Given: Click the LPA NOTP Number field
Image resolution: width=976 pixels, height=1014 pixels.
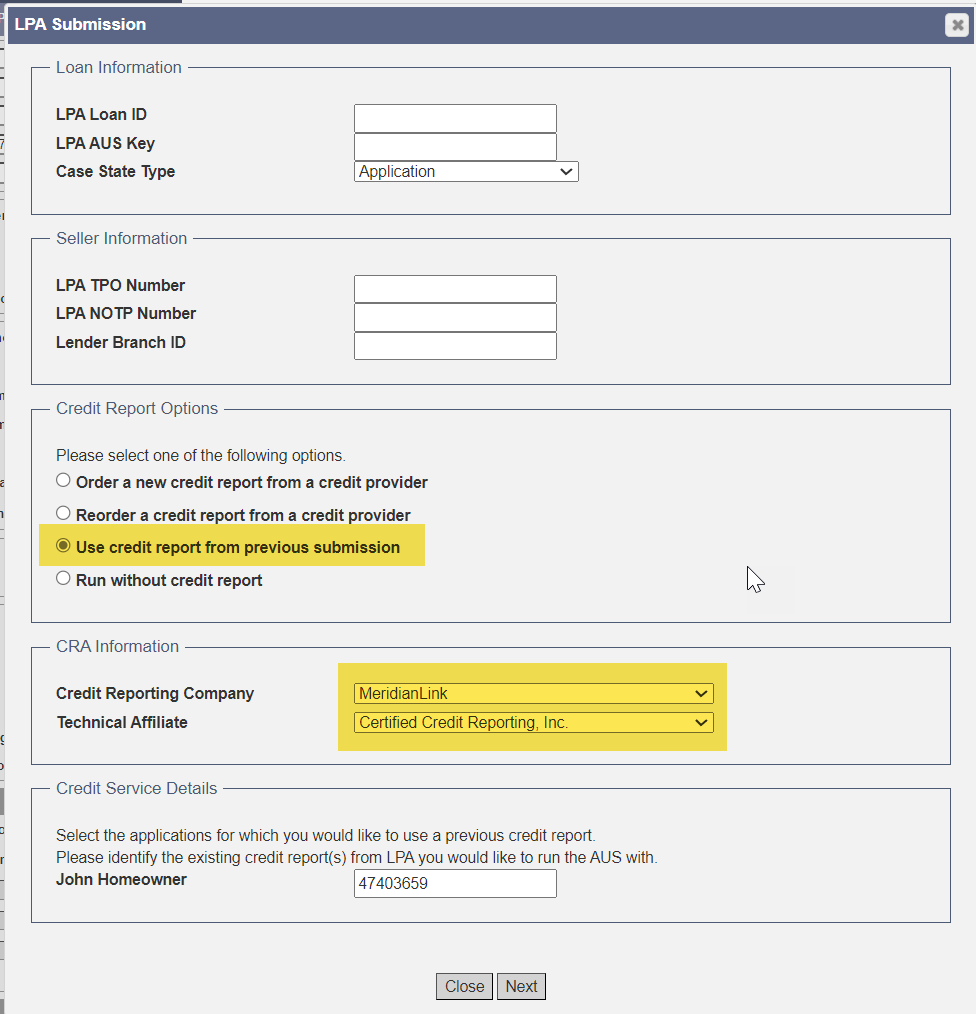Looking at the screenshot, I should 455,318.
